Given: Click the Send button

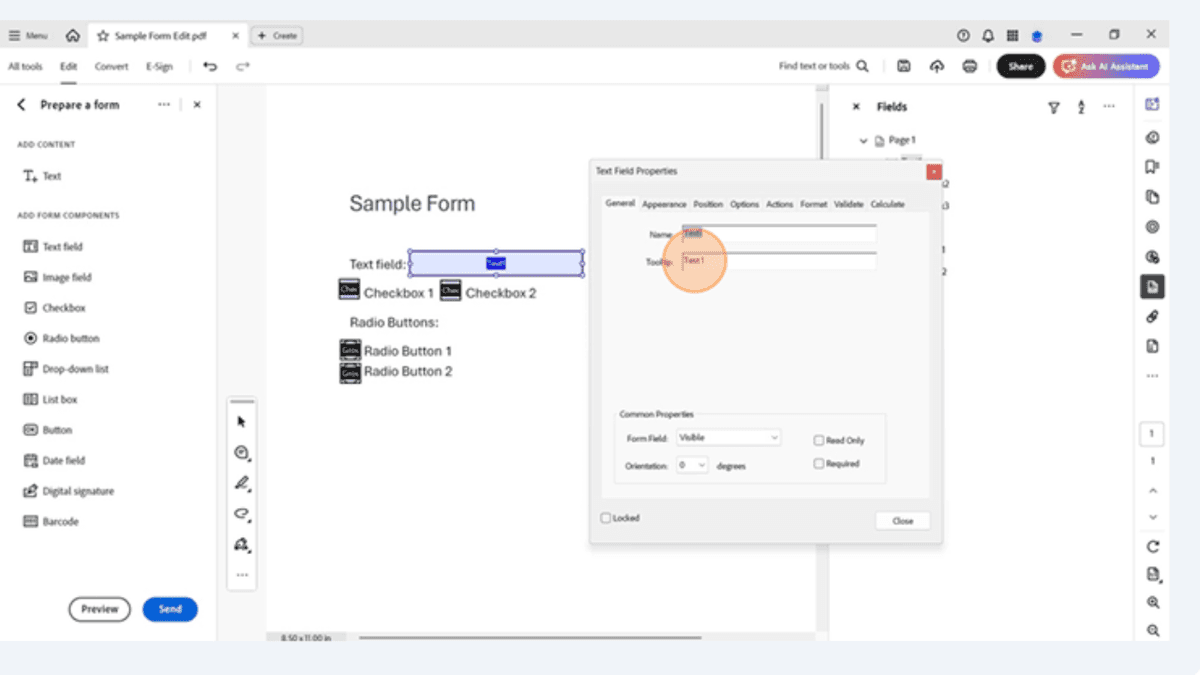Looking at the screenshot, I should (x=170, y=609).
